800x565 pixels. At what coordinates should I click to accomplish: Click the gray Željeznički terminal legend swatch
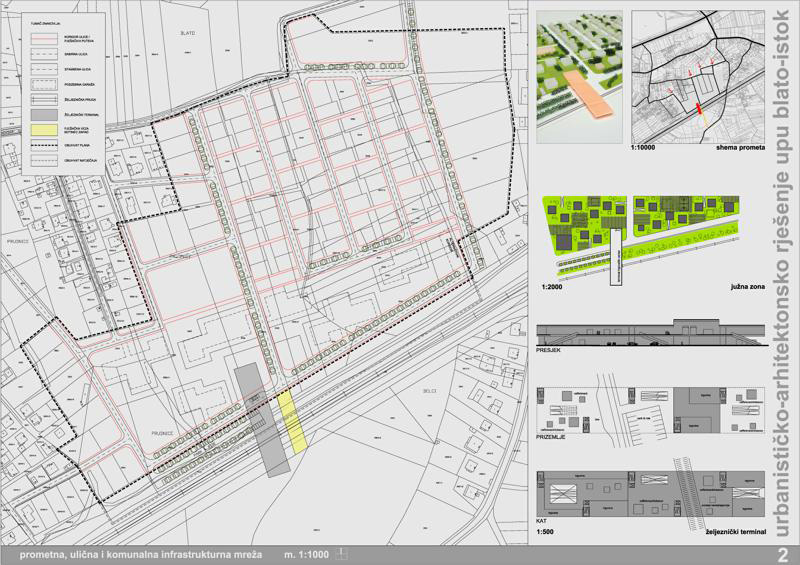click(x=45, y=115)
